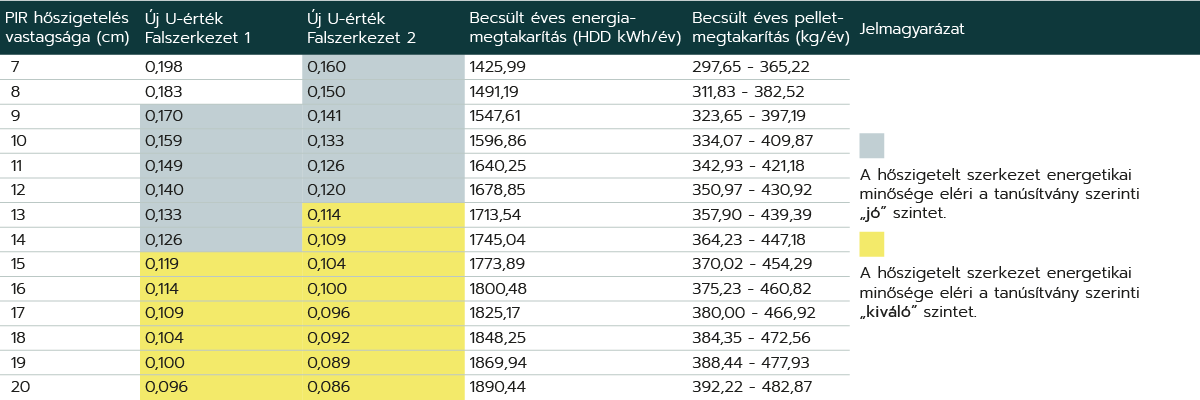
Task: Select the 1425,99 energy savings value
Action: [497, 66]
